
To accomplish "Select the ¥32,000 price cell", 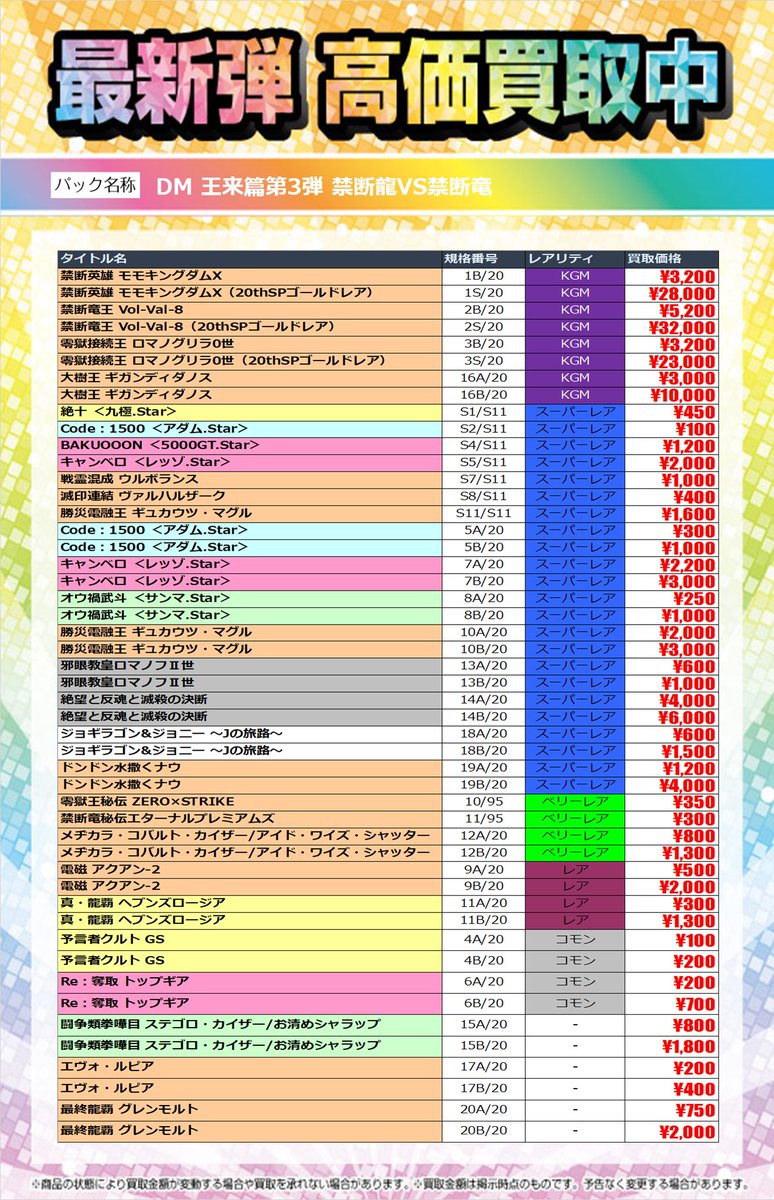I will [671, 326].
